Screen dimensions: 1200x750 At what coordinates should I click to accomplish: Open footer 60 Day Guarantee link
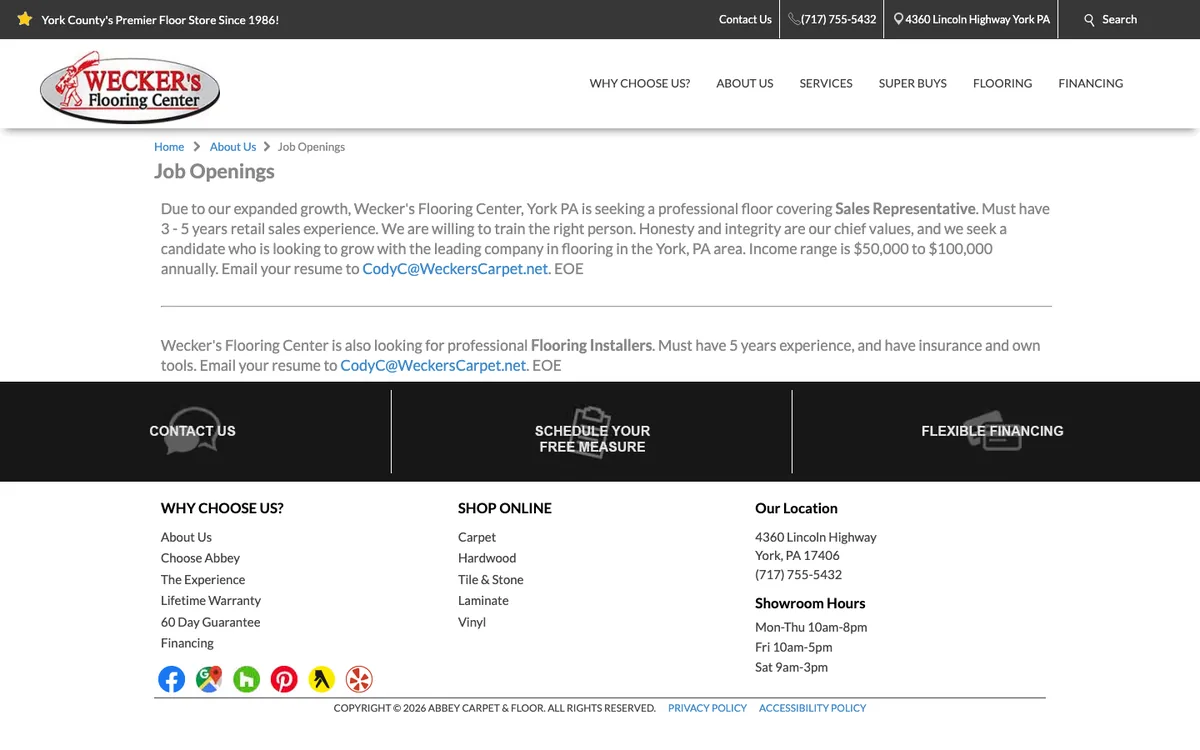coord(210,622)
